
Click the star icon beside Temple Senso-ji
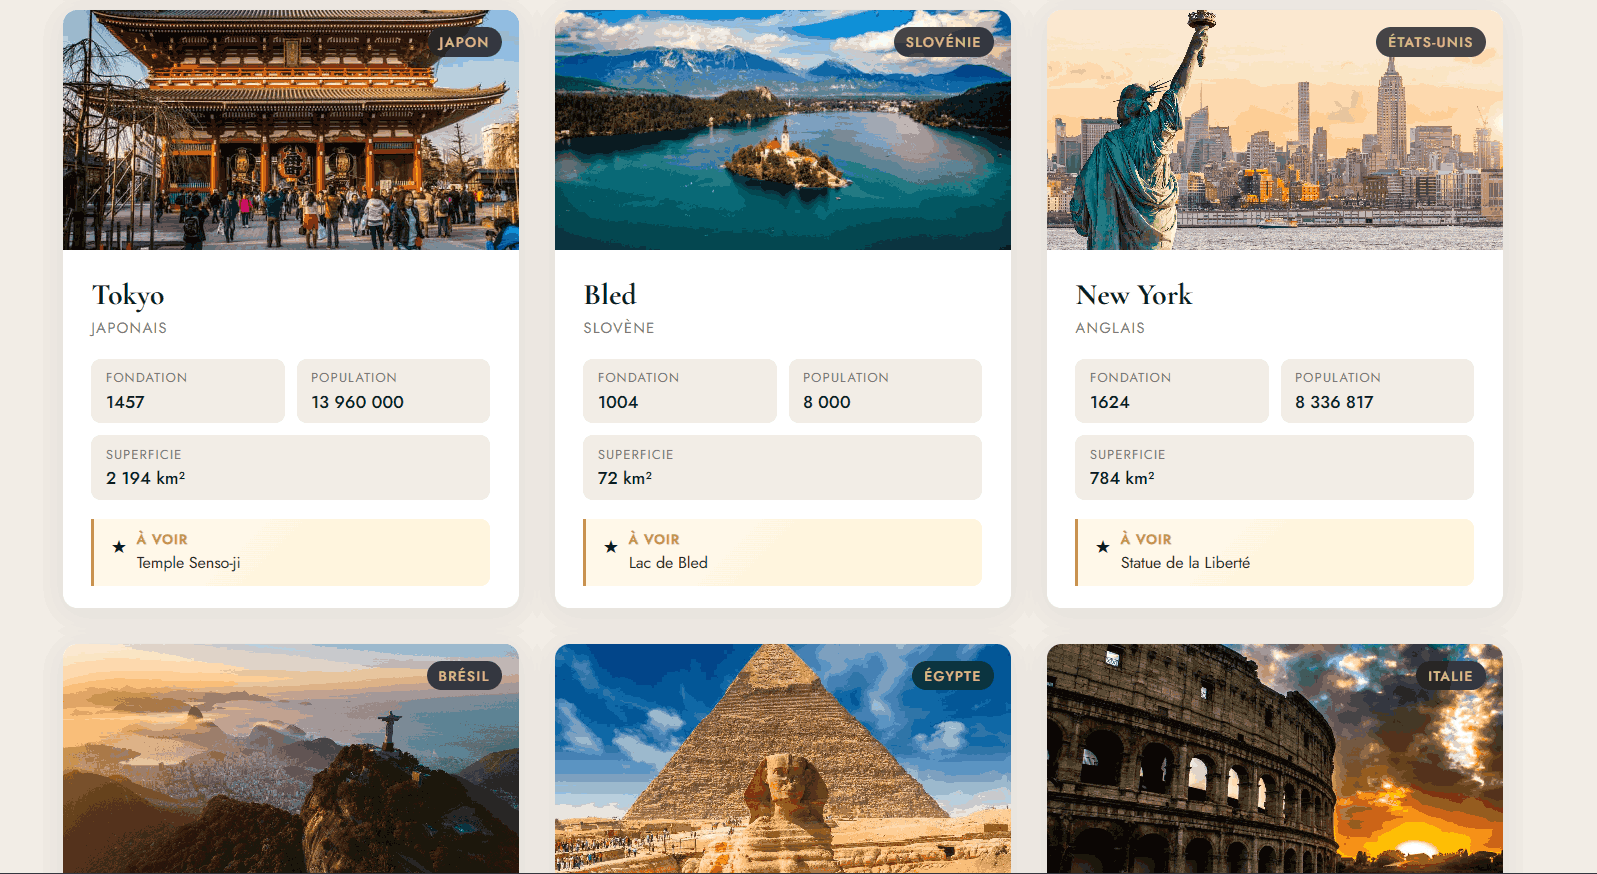click(x=119, y=547)
